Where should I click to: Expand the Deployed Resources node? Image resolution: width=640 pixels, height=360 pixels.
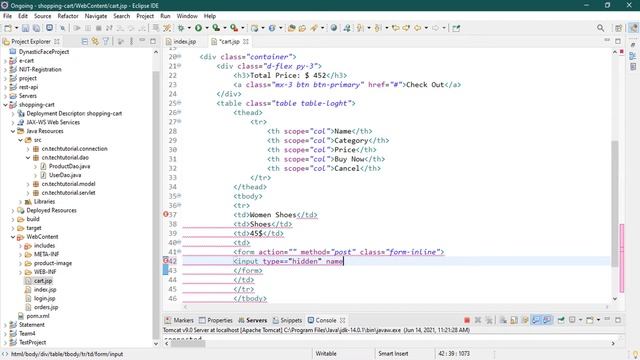coord(13,211)
